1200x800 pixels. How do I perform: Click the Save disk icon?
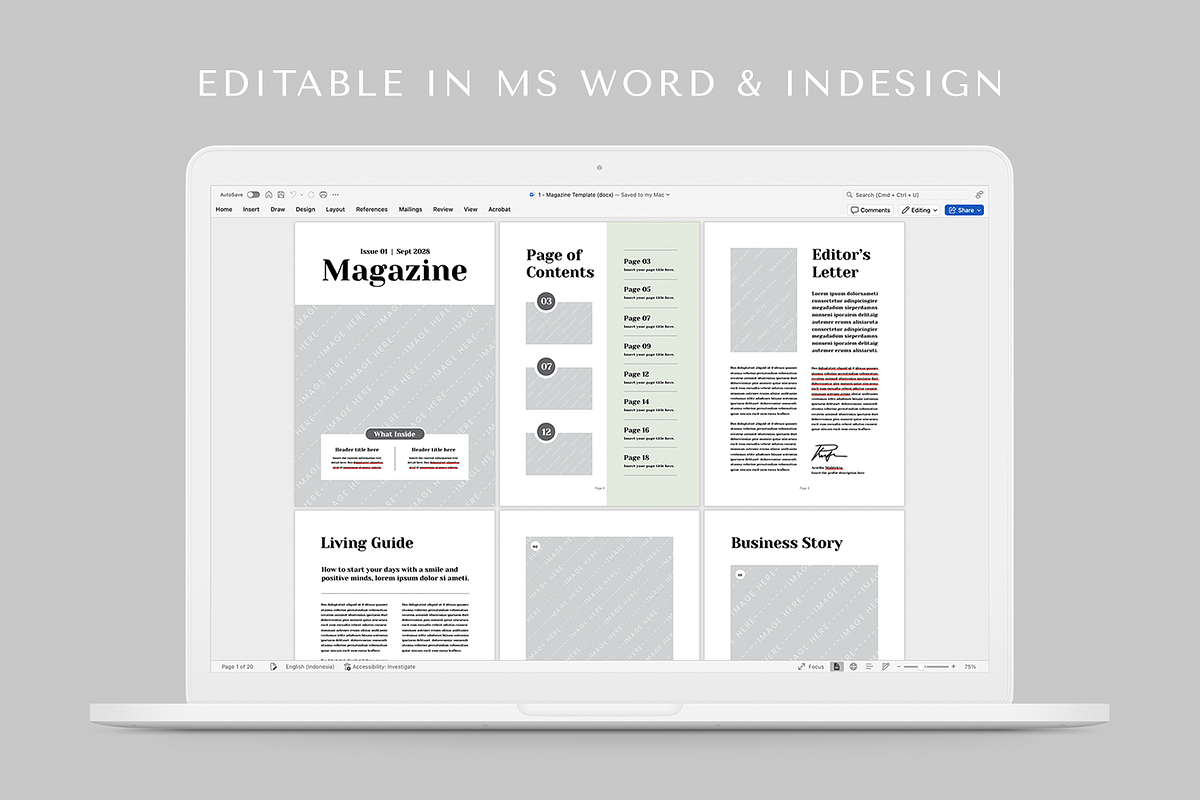coord(281,195)
